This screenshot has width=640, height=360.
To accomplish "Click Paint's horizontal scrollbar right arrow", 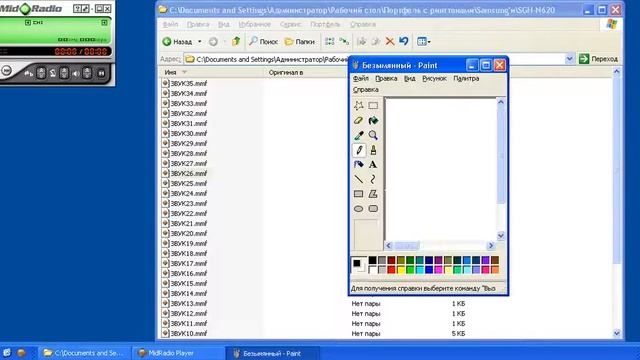I will coord(491,245).
